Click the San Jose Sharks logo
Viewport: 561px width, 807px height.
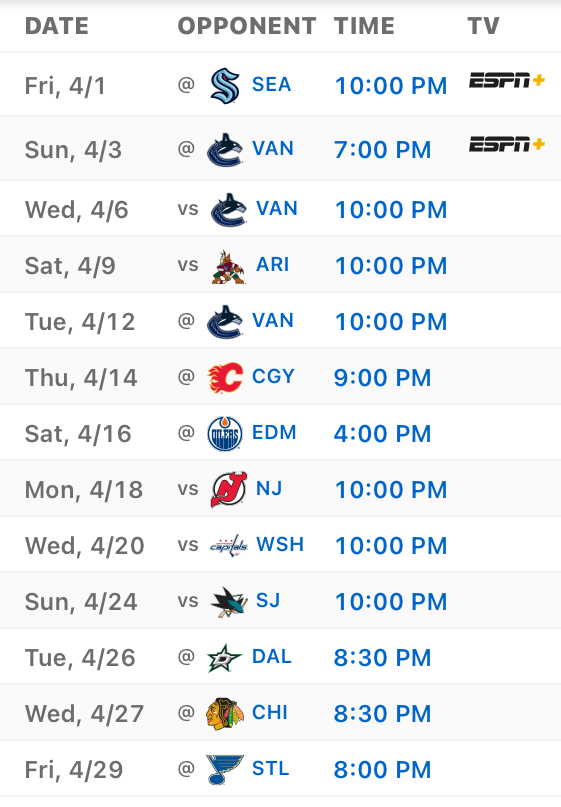tap(229, 602)
